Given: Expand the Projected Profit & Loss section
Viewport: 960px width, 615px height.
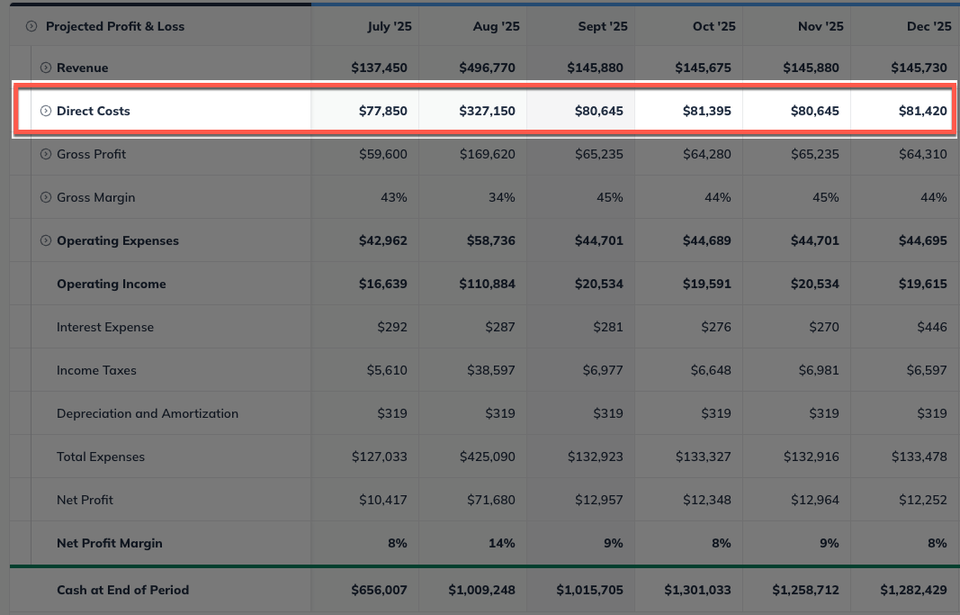Looking at the screenshot, I should click(31, 26).
